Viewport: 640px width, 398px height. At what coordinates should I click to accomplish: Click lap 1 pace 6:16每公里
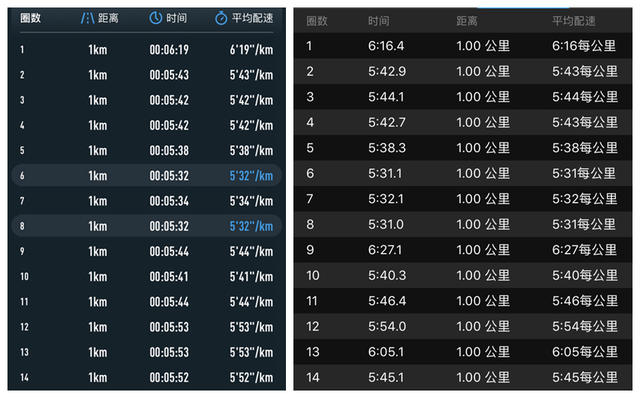point(584,46)
